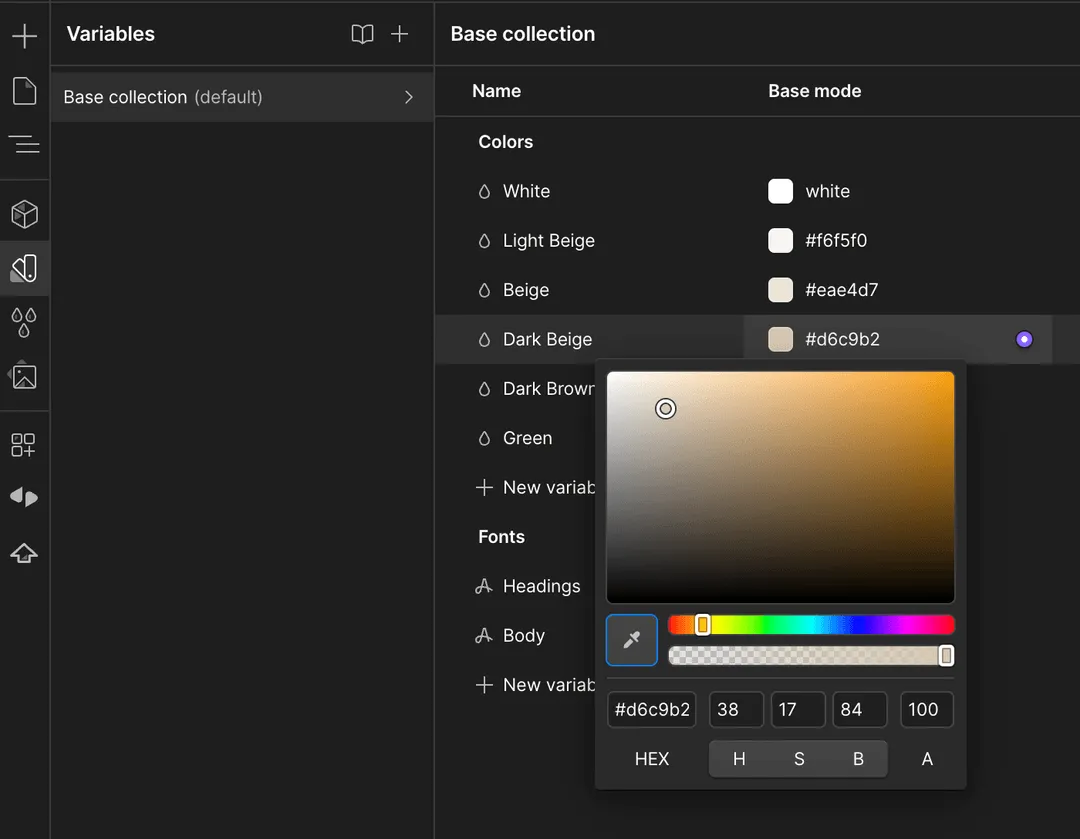Click the saturation-brightness picker handle
The width and height of the screenshot is (1080, 839).
click(x=665, y=408)
